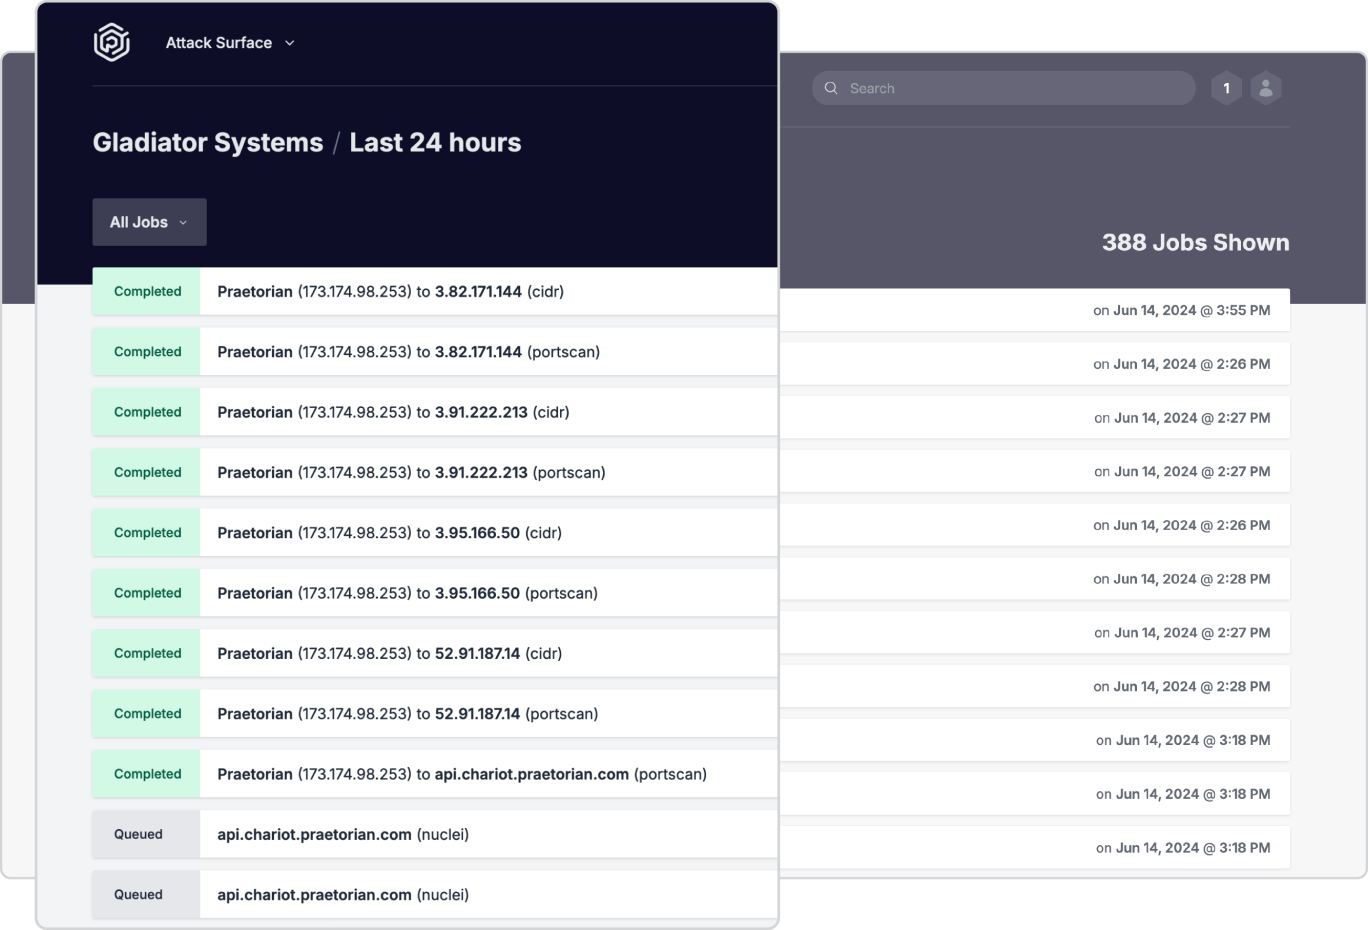The height and width of the screenshot is (930, 1368).
Task: Click timestamp Jun 14, 2024 @ 3:55 PM
Action: tap(1192, 310)
